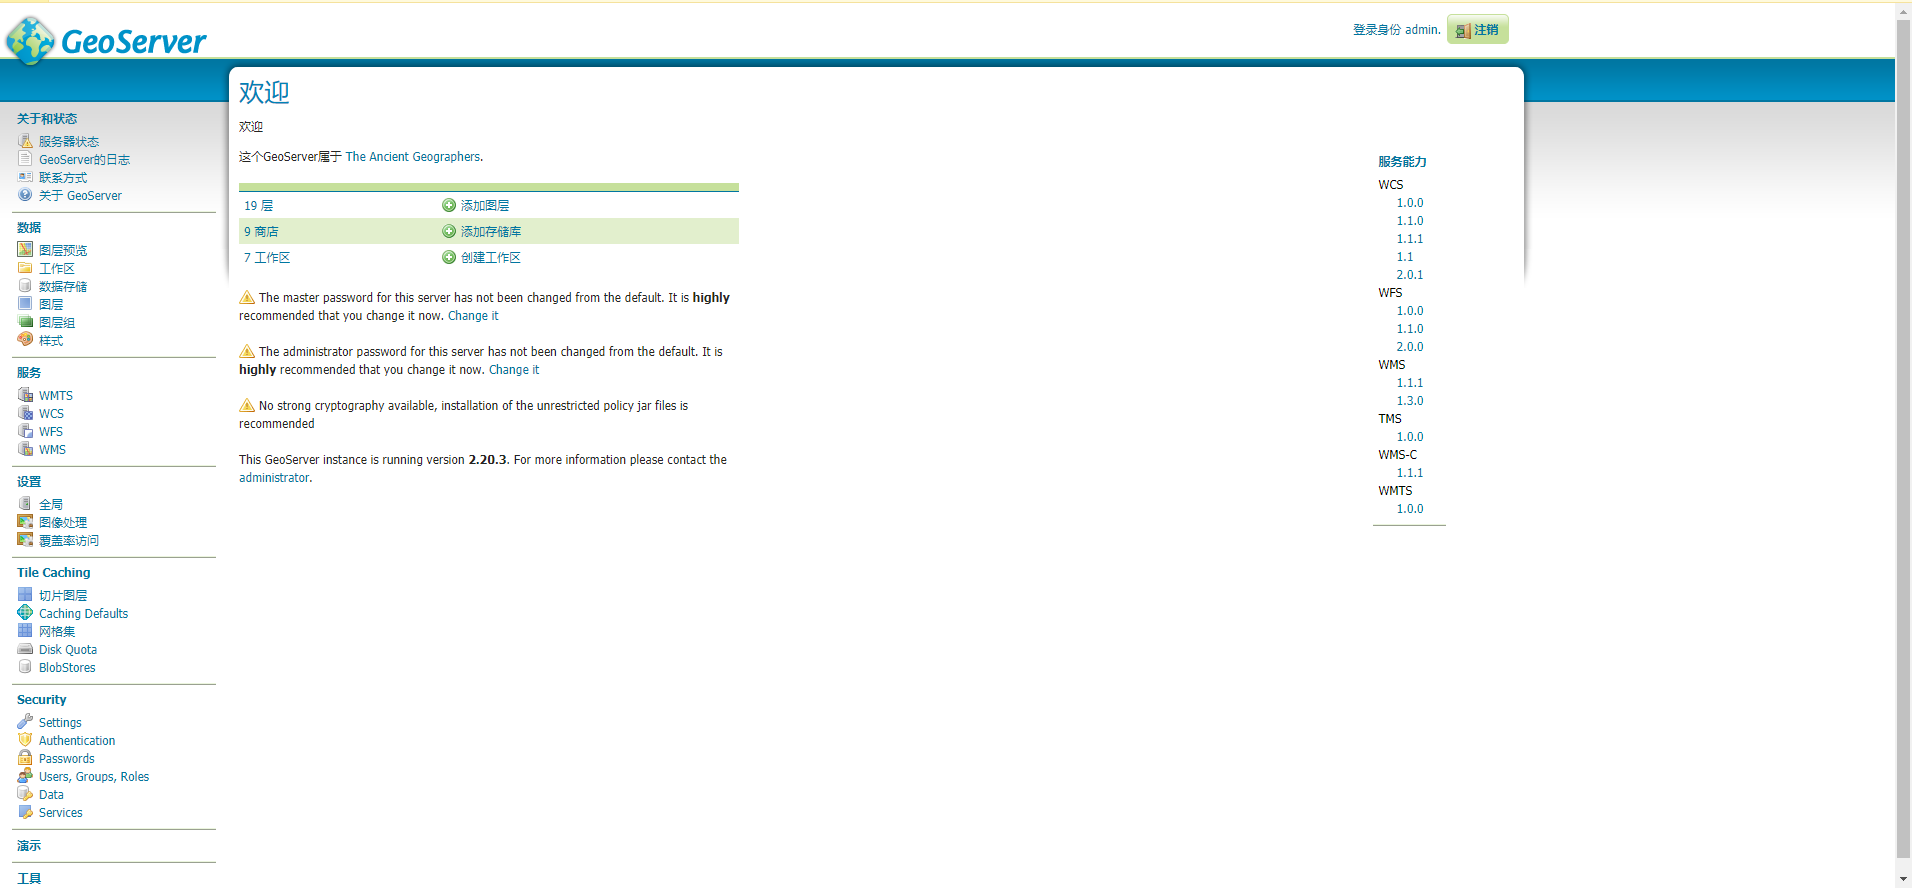Open the Security Data menu item
This screenshot has height=888, width=1912.
click(51, 795)
